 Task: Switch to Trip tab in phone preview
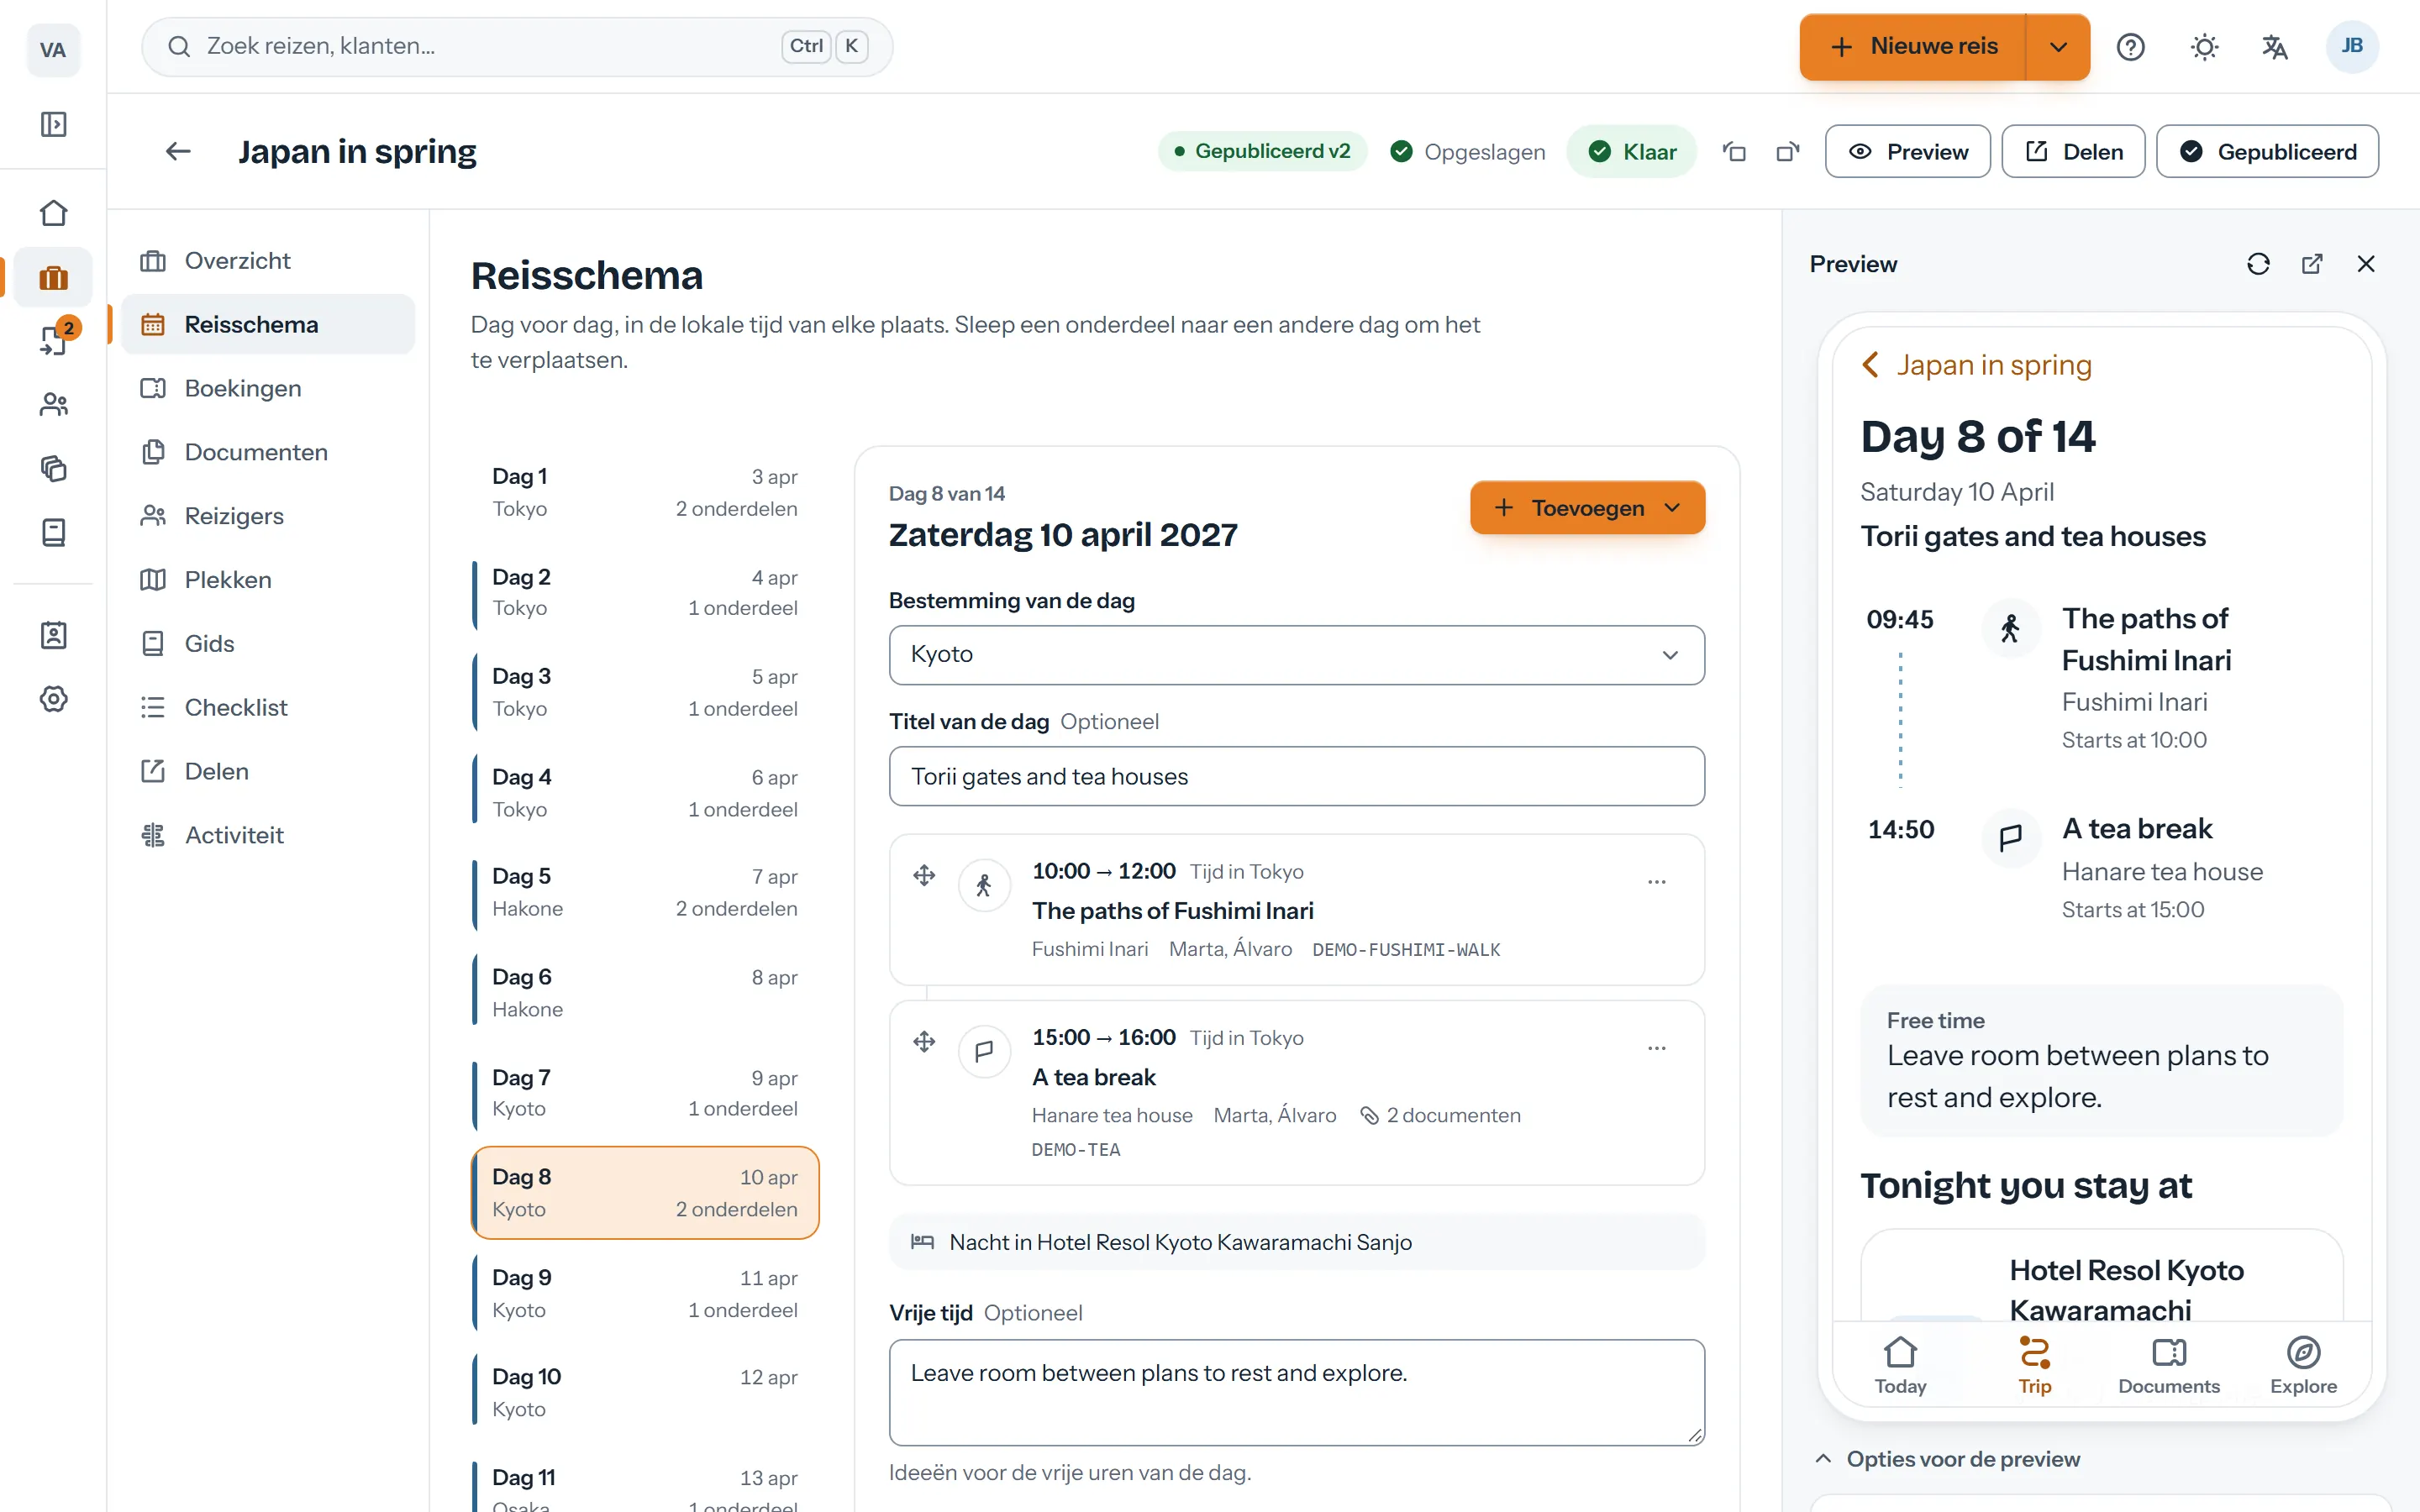(2034, 1366)
